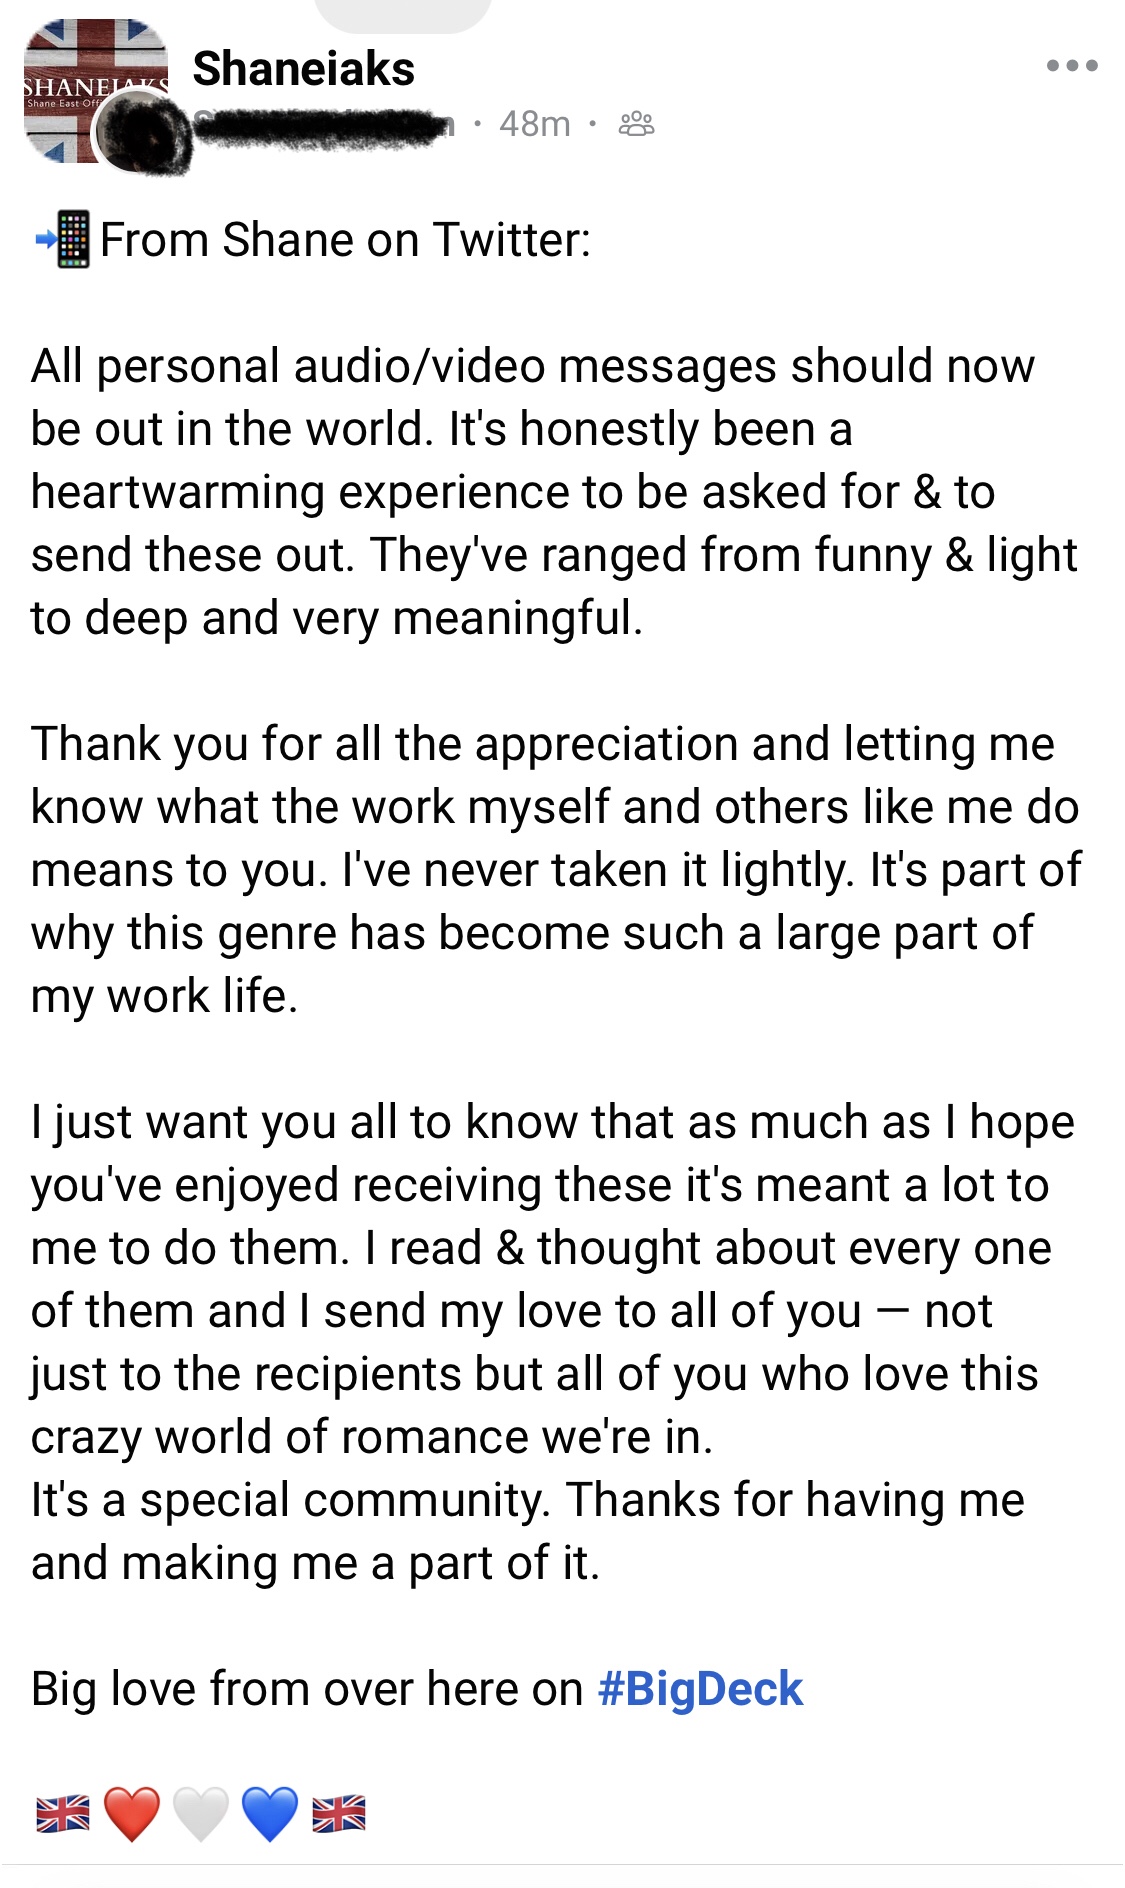
Task: Click the phone emoji with arrow
Action: (63, 240)
